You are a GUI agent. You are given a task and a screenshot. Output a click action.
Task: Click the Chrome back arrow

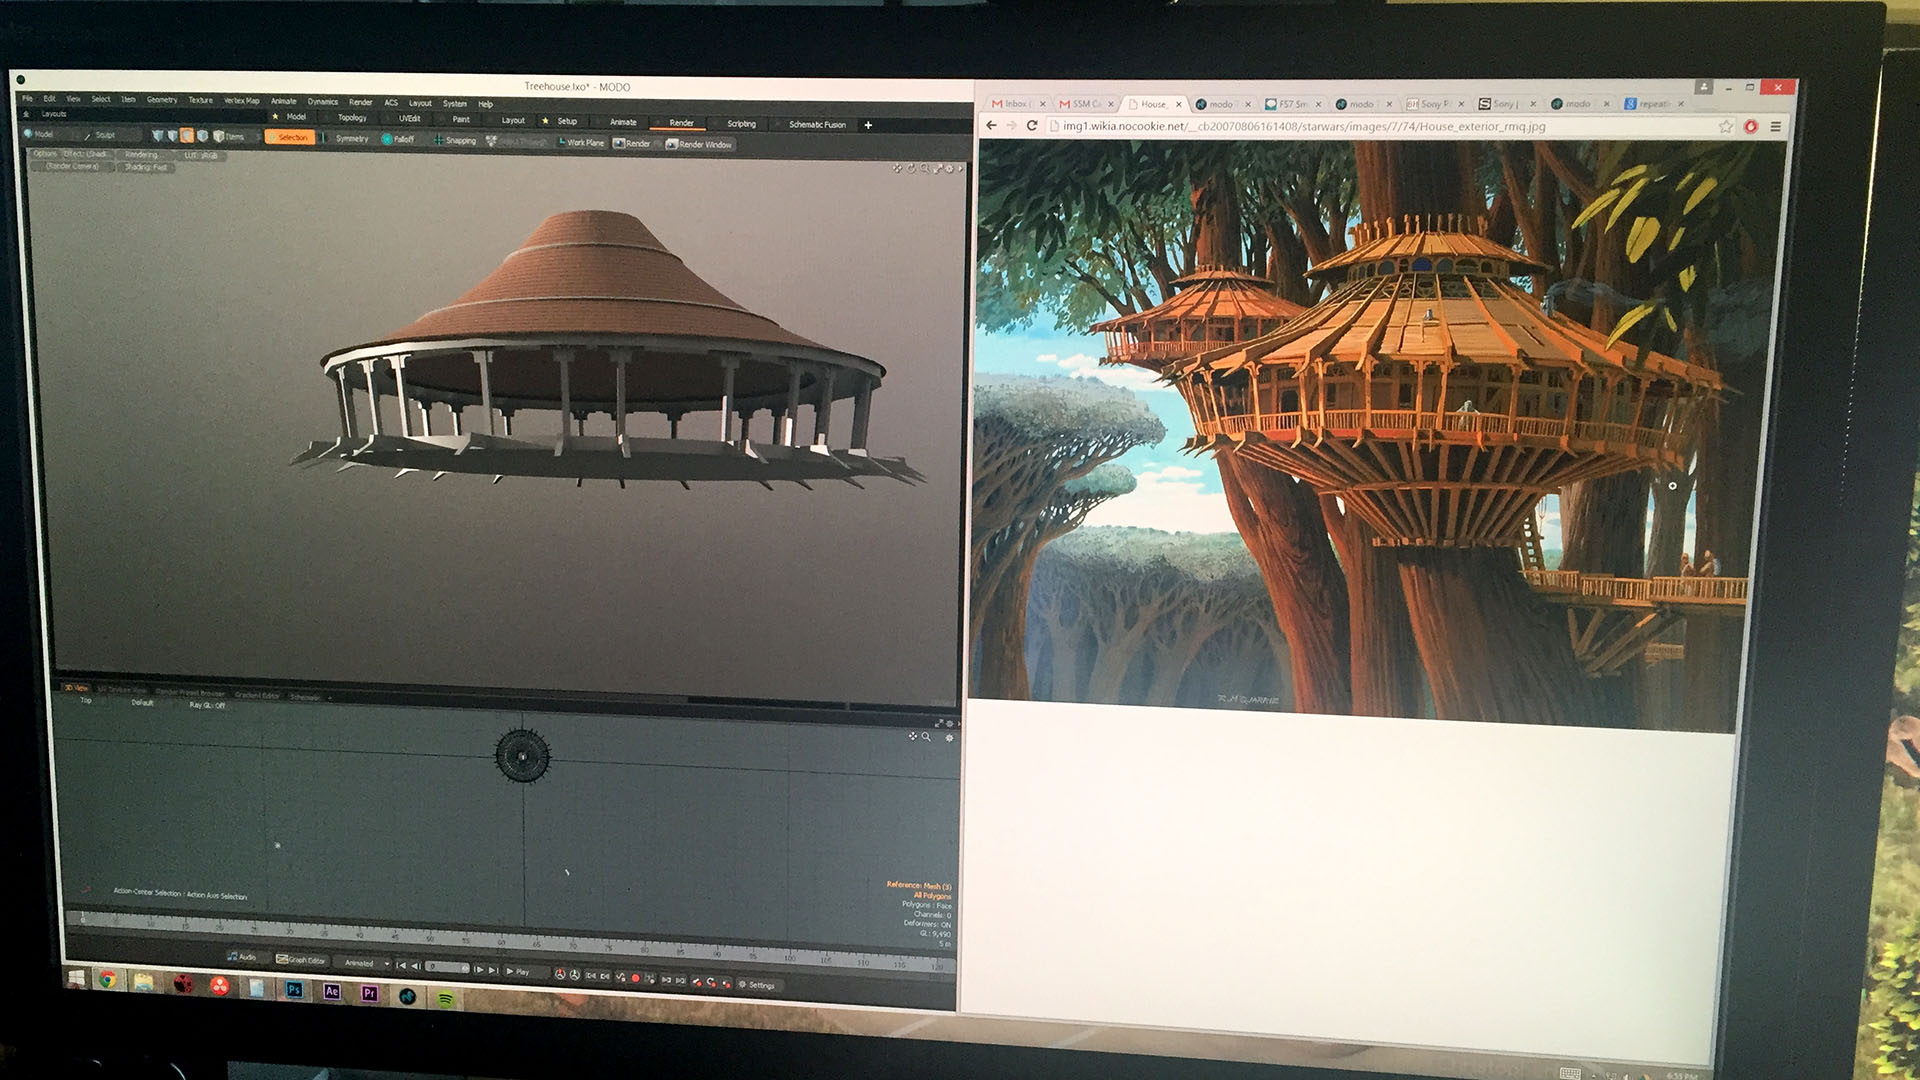991,125
